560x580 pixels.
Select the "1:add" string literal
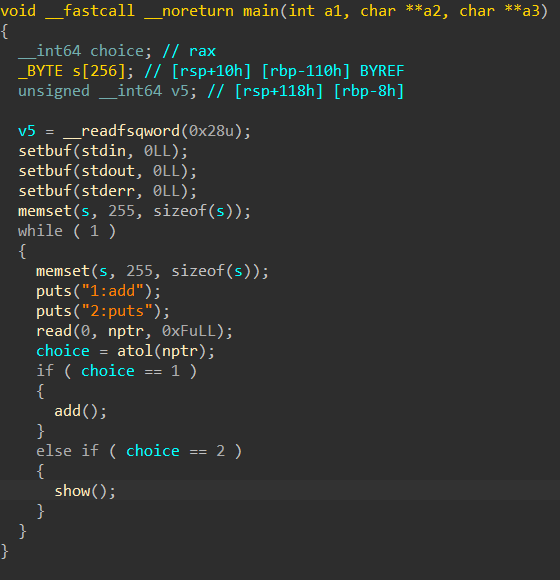tap(112, 291)
